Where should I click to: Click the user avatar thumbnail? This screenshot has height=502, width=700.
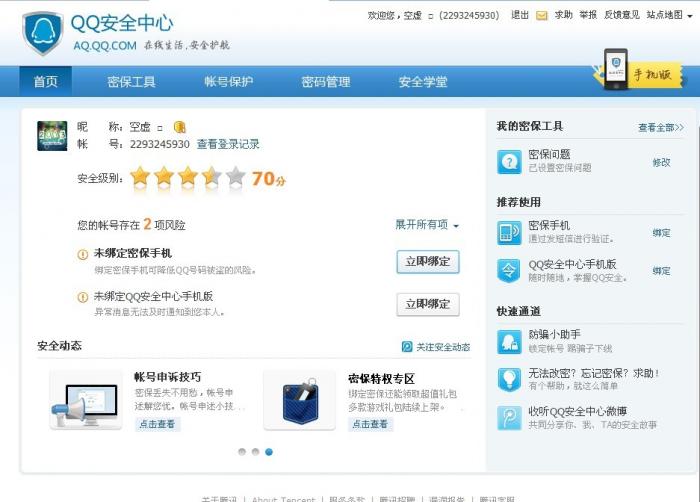tap(52, 136)
